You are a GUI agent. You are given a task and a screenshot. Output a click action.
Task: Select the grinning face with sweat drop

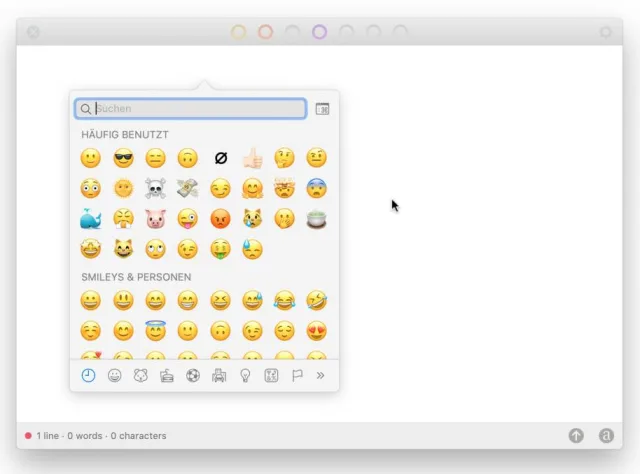pyautogui.click(x=253, y=300)
